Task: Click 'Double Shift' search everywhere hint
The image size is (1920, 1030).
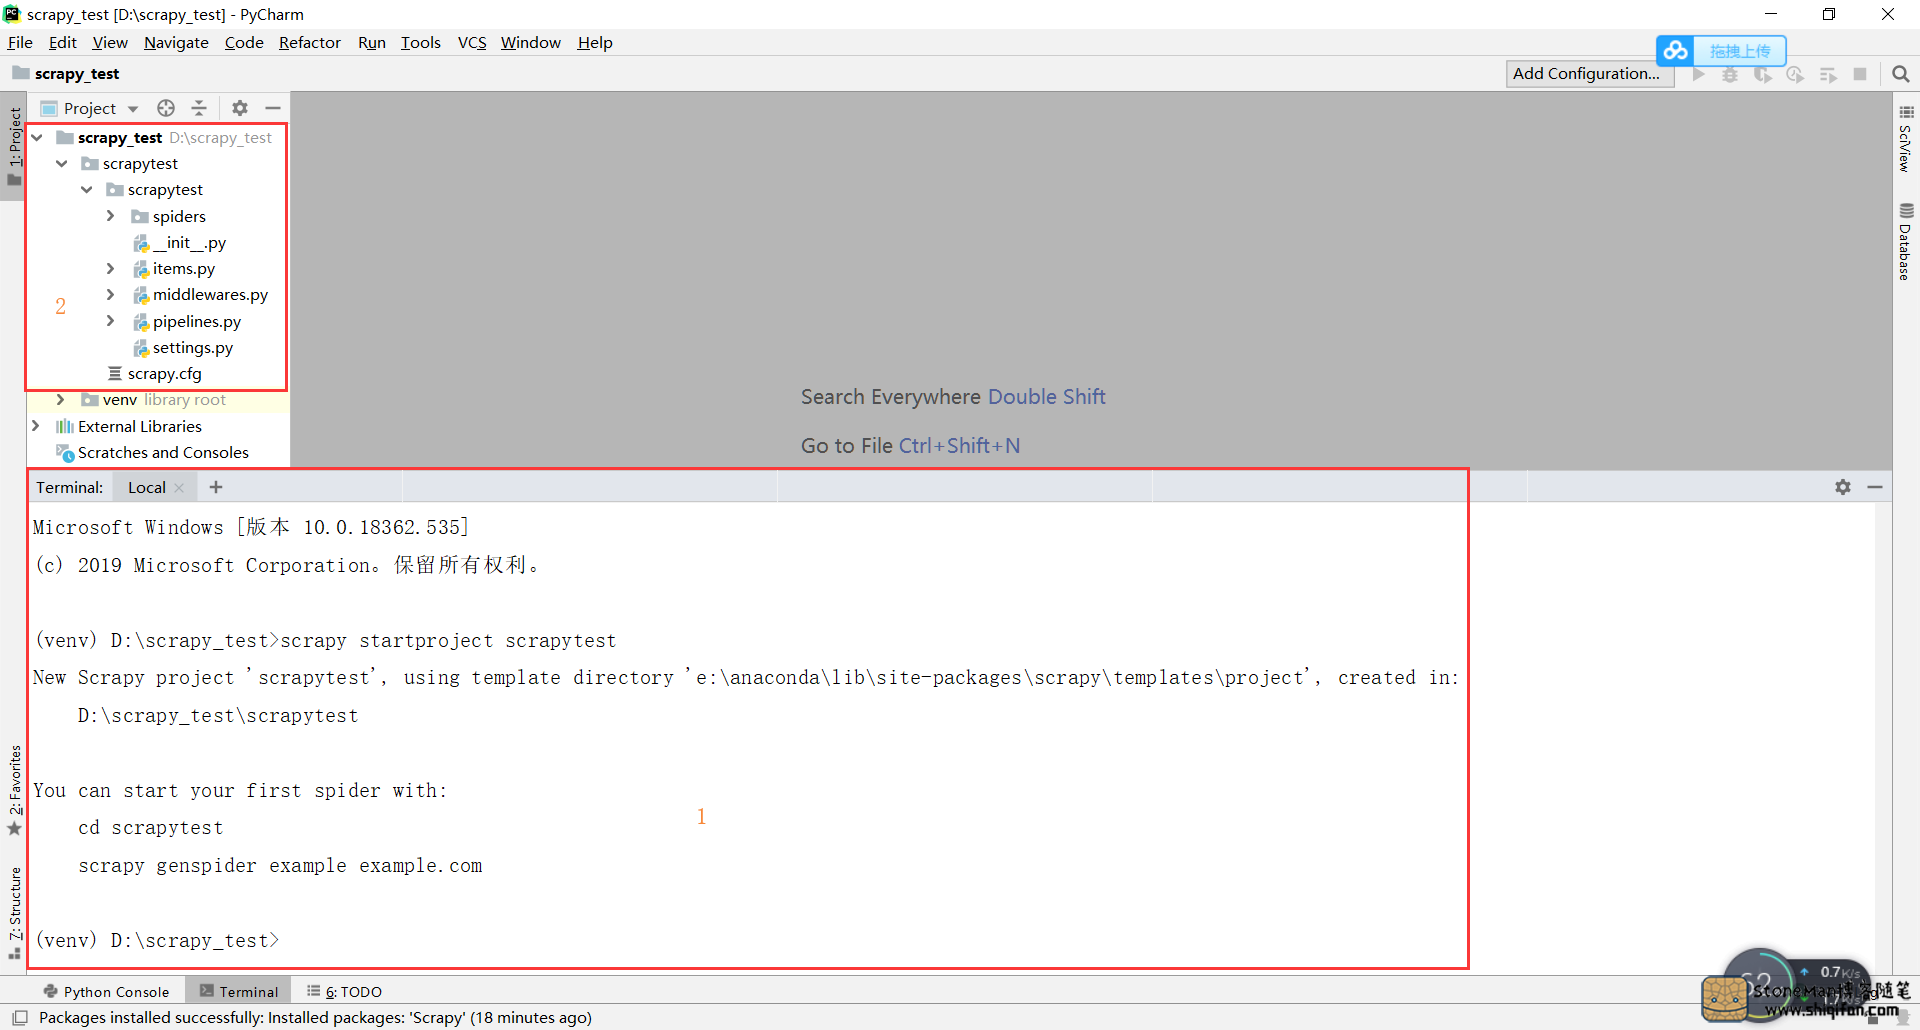Action: point(1047,396)
